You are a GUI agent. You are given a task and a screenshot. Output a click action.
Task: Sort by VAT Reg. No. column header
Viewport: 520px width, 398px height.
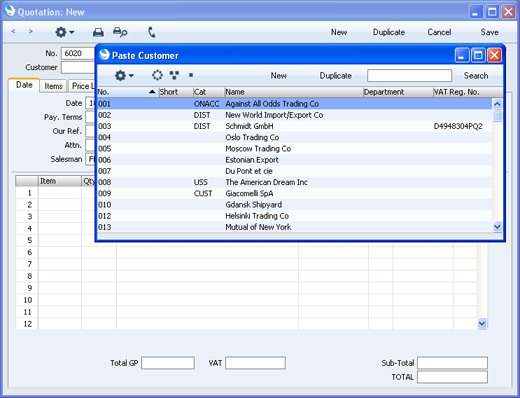click(468, 92)
